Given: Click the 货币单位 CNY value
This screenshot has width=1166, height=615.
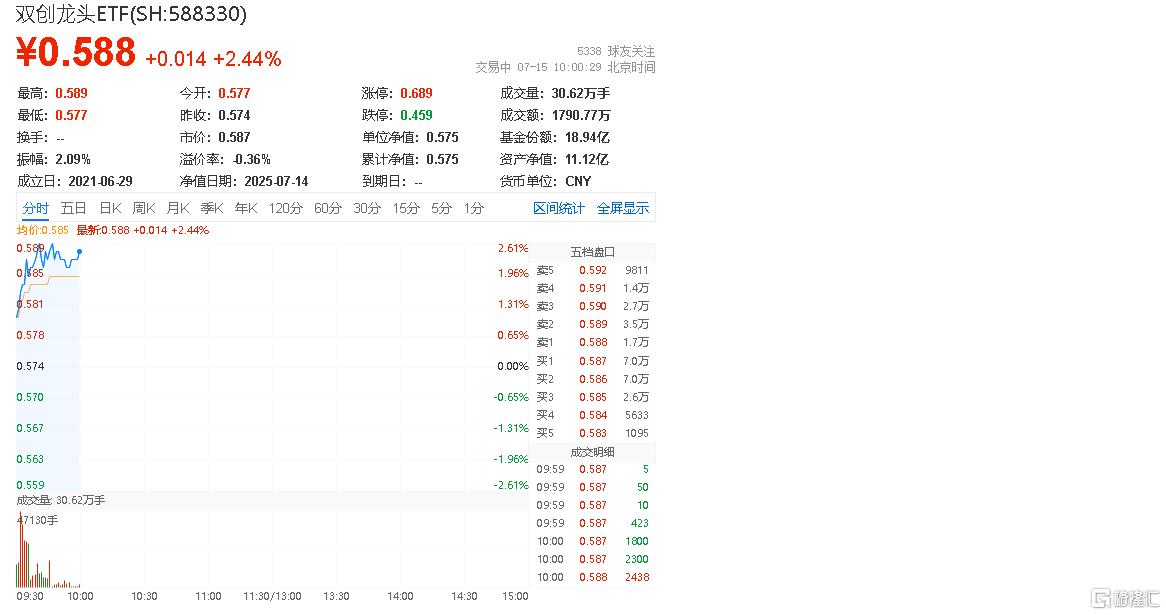Looking at the screenshot, I should 578,181.
